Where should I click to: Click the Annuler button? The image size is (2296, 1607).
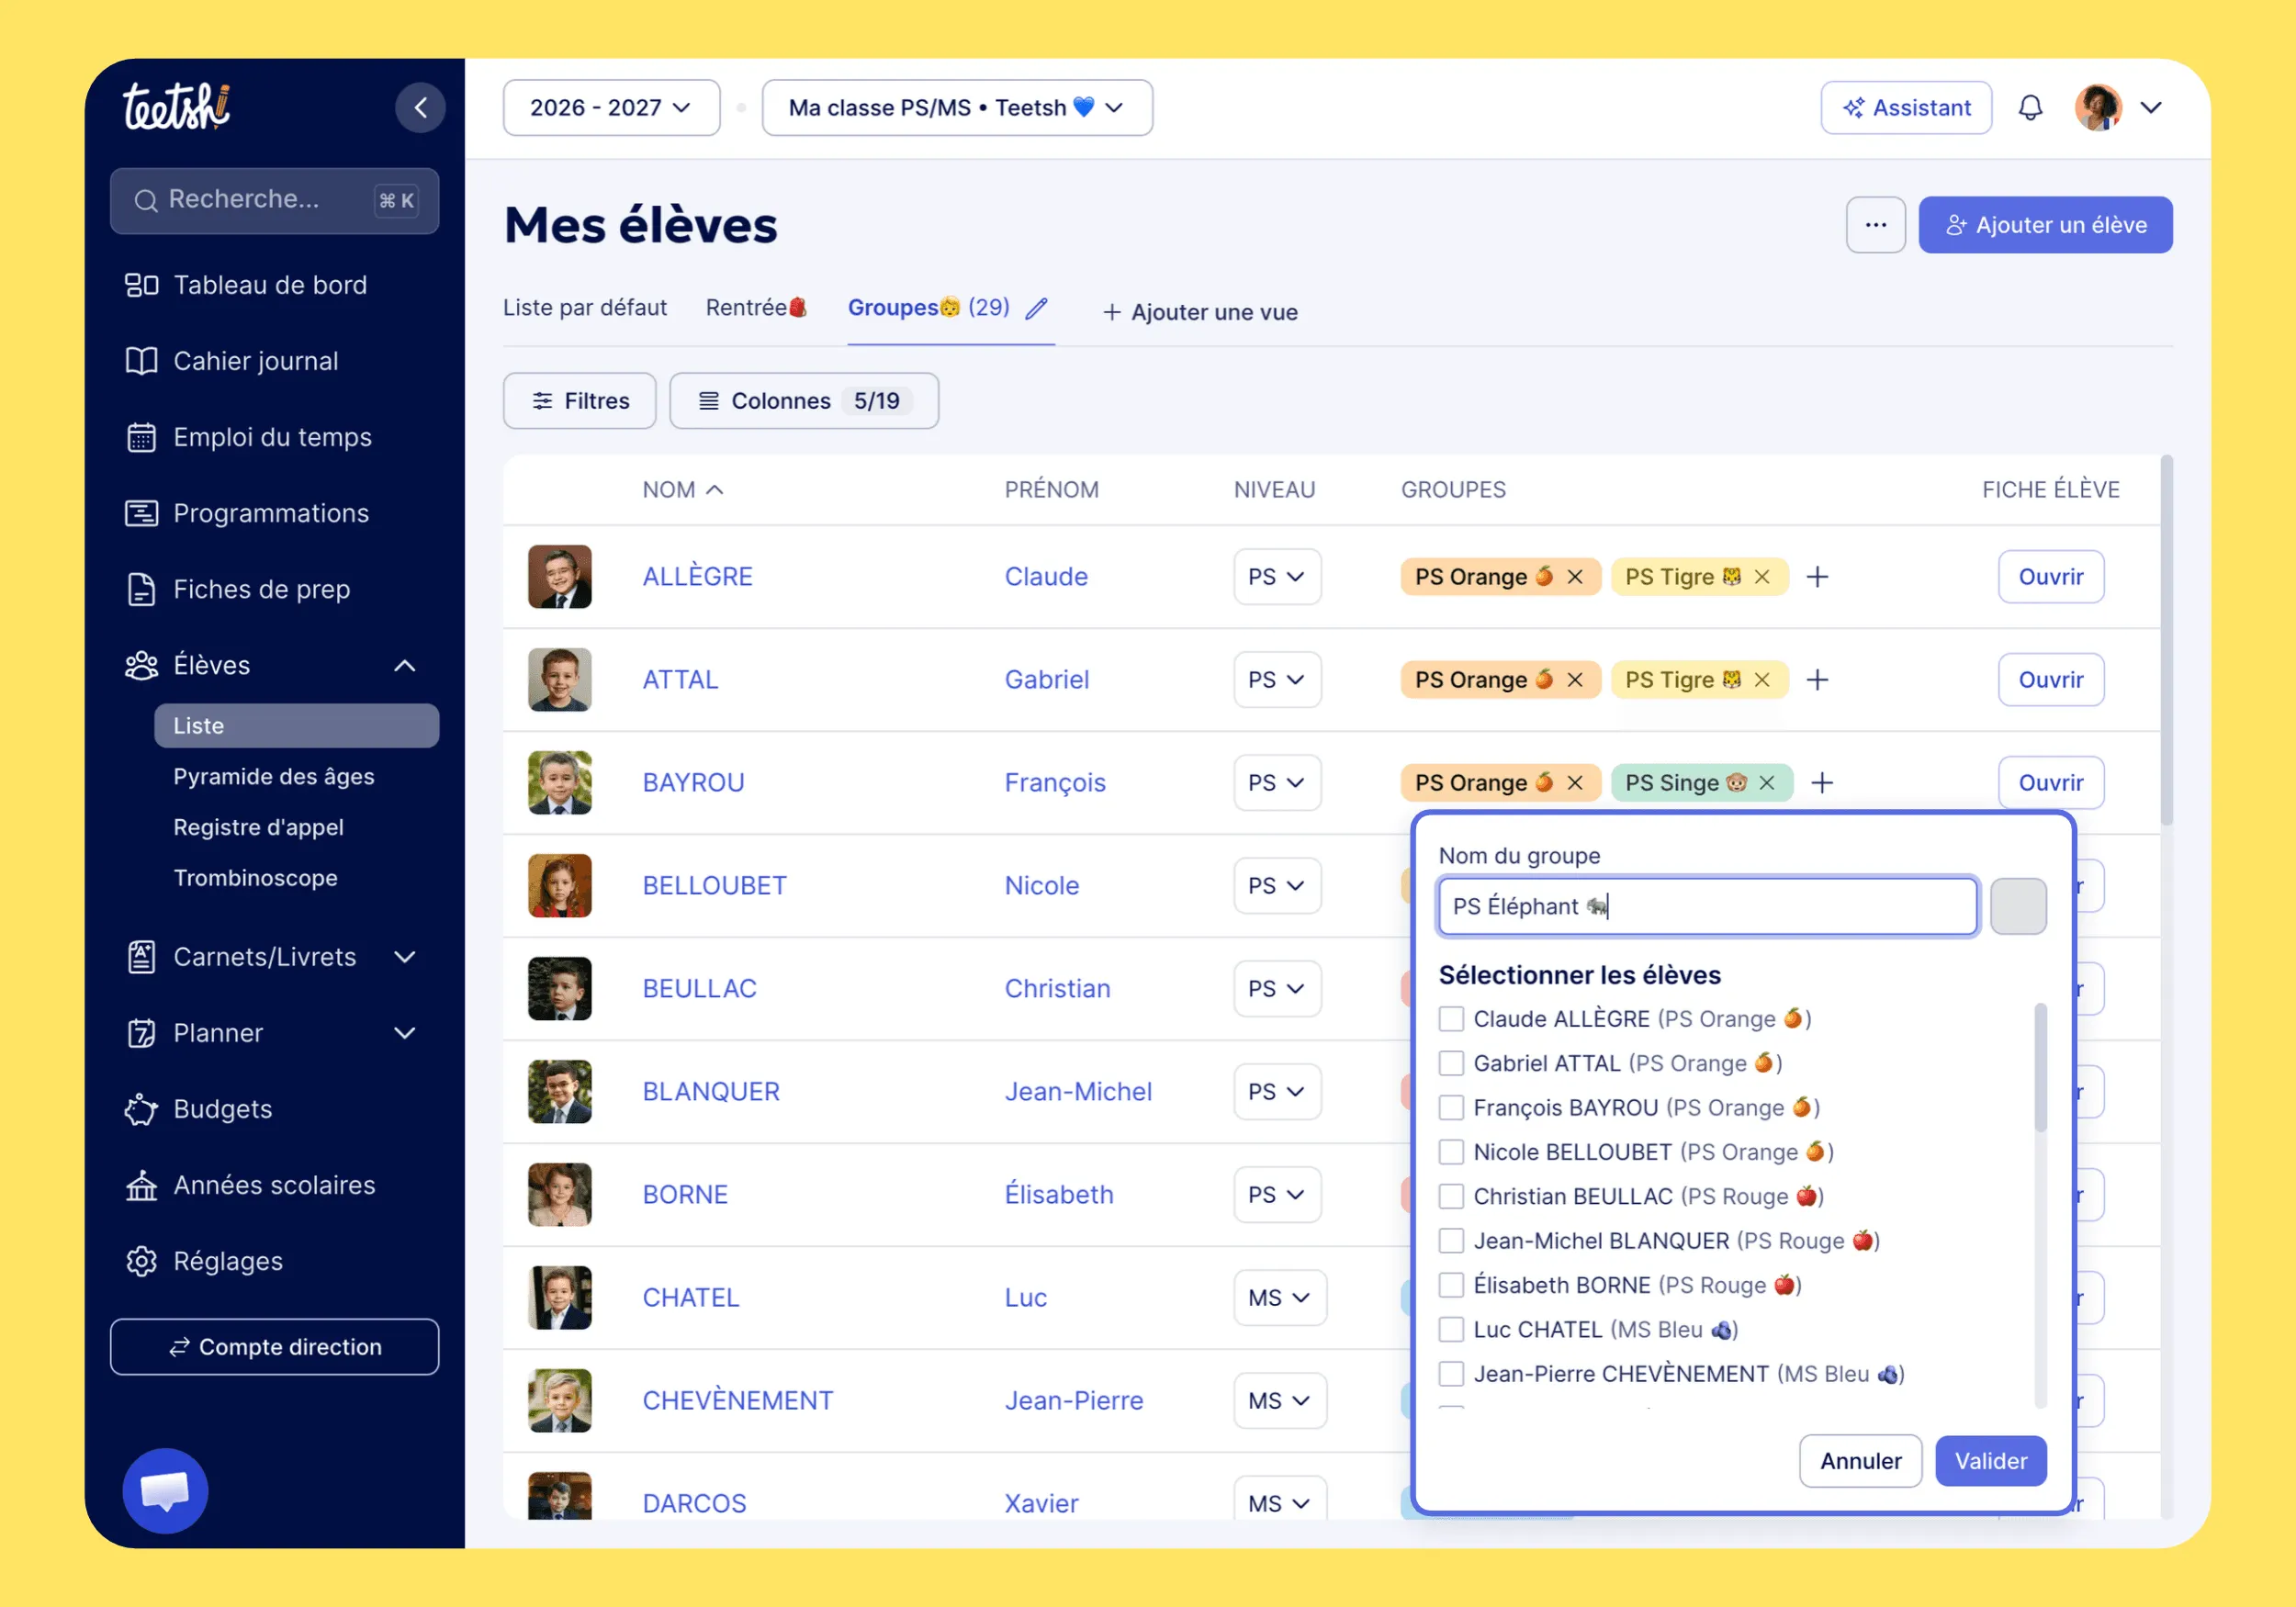coord(1860,1461)
